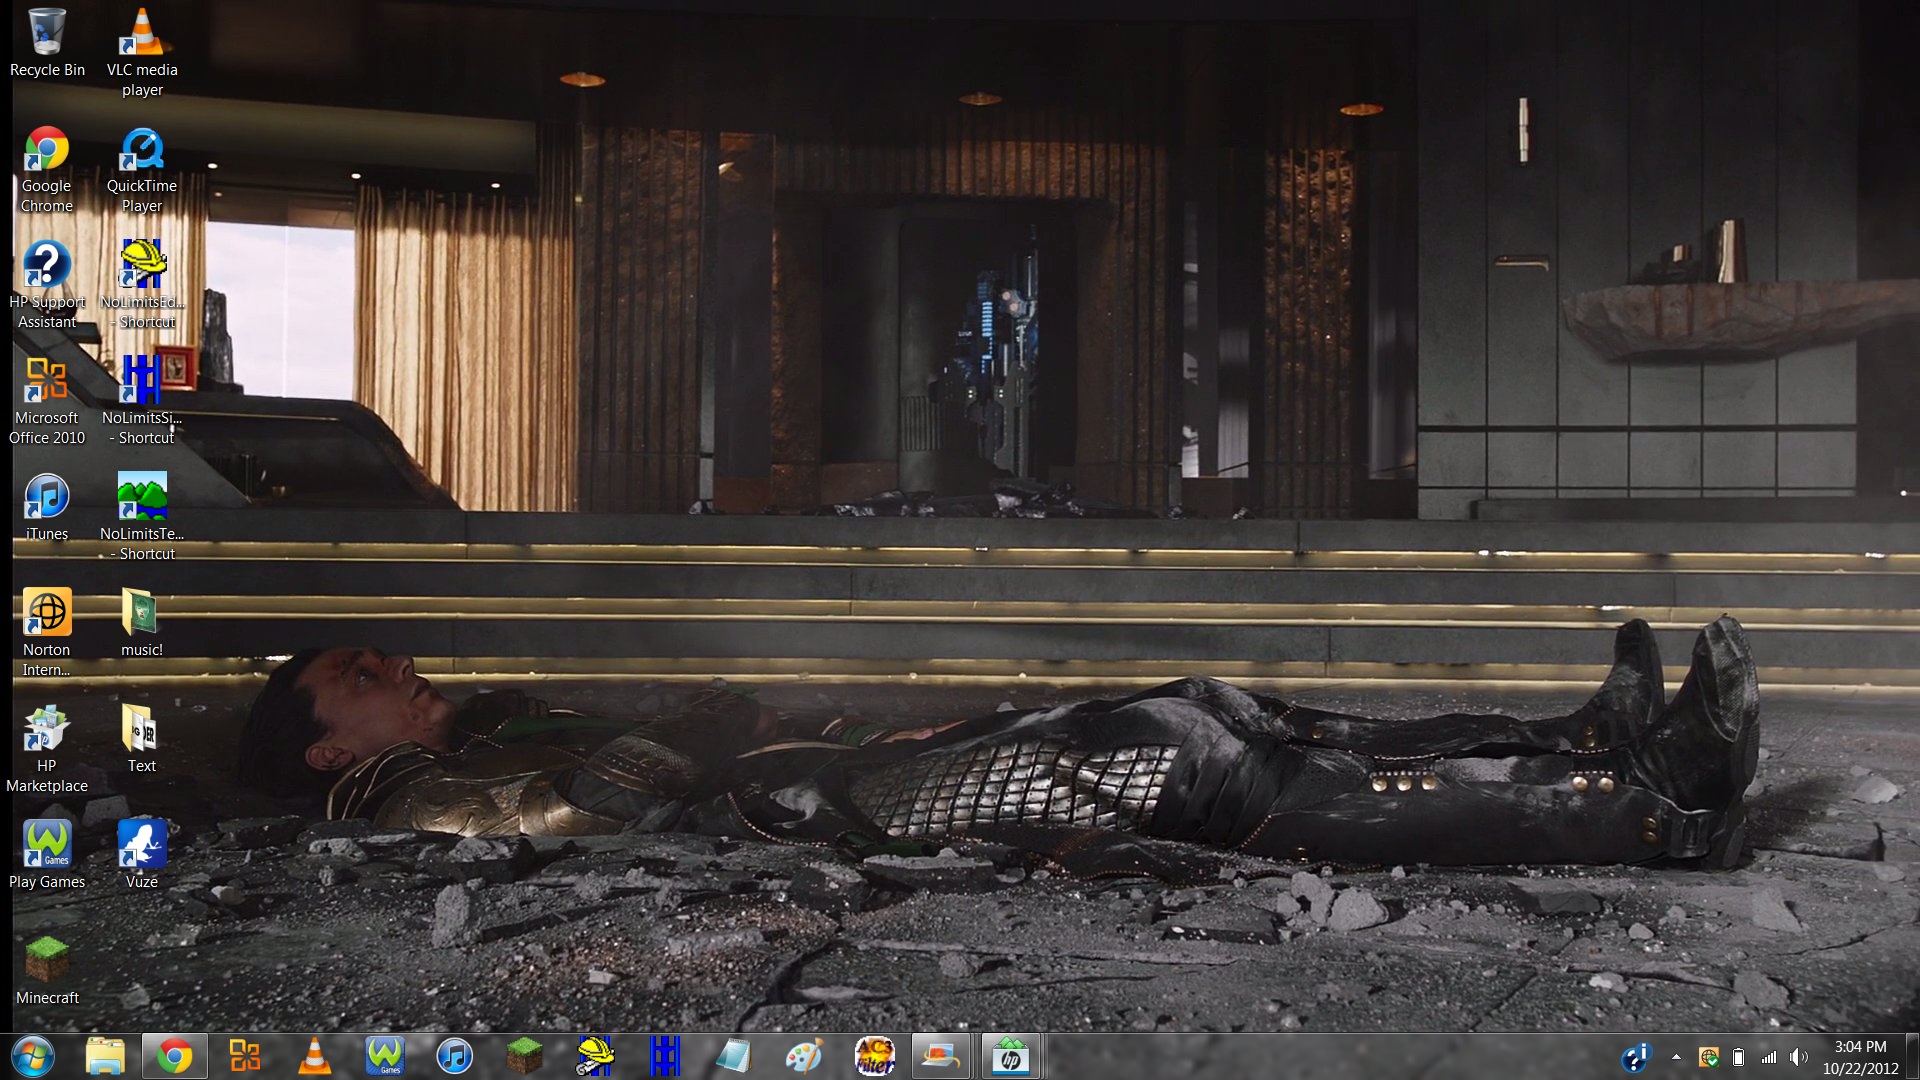Launch QuickTime Player desktop icon

tap(142, 169)
